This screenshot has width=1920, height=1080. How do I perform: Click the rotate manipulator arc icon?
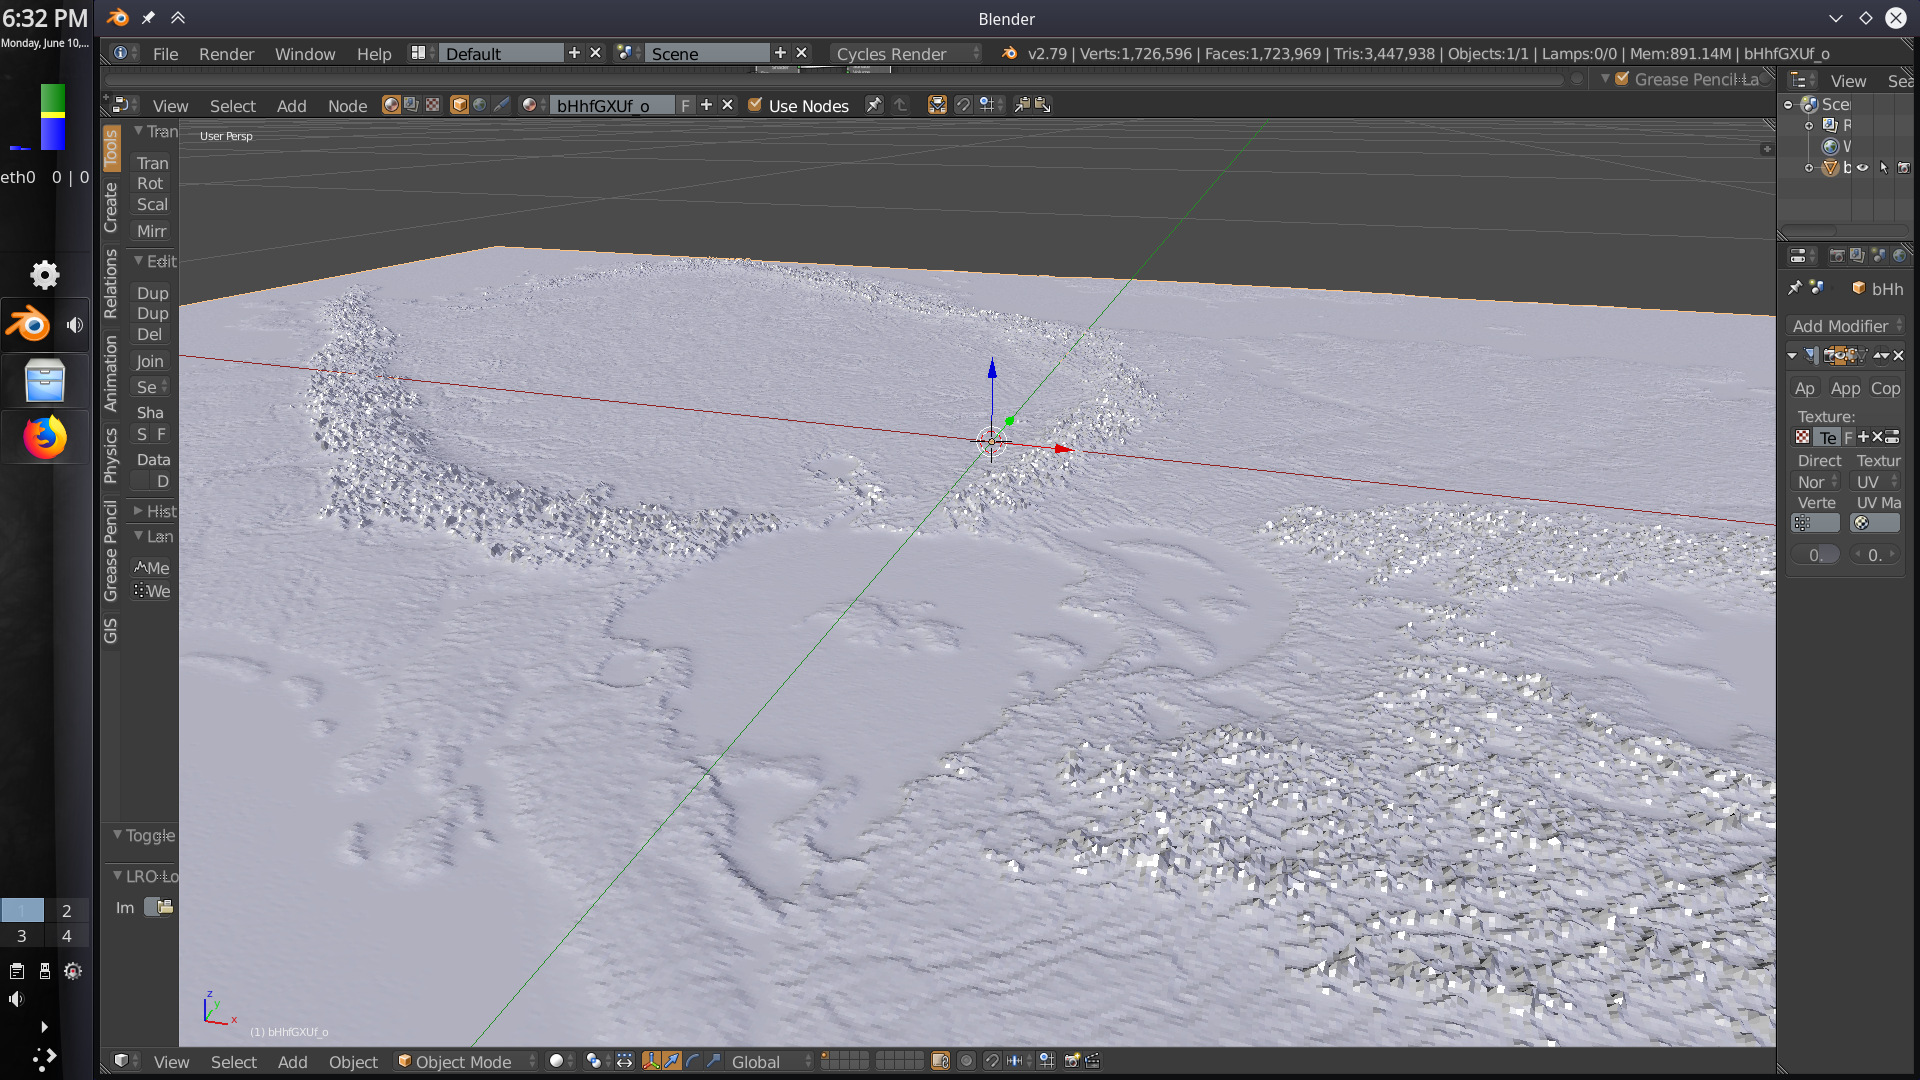pyautogui.click(x=692, y=1061)
